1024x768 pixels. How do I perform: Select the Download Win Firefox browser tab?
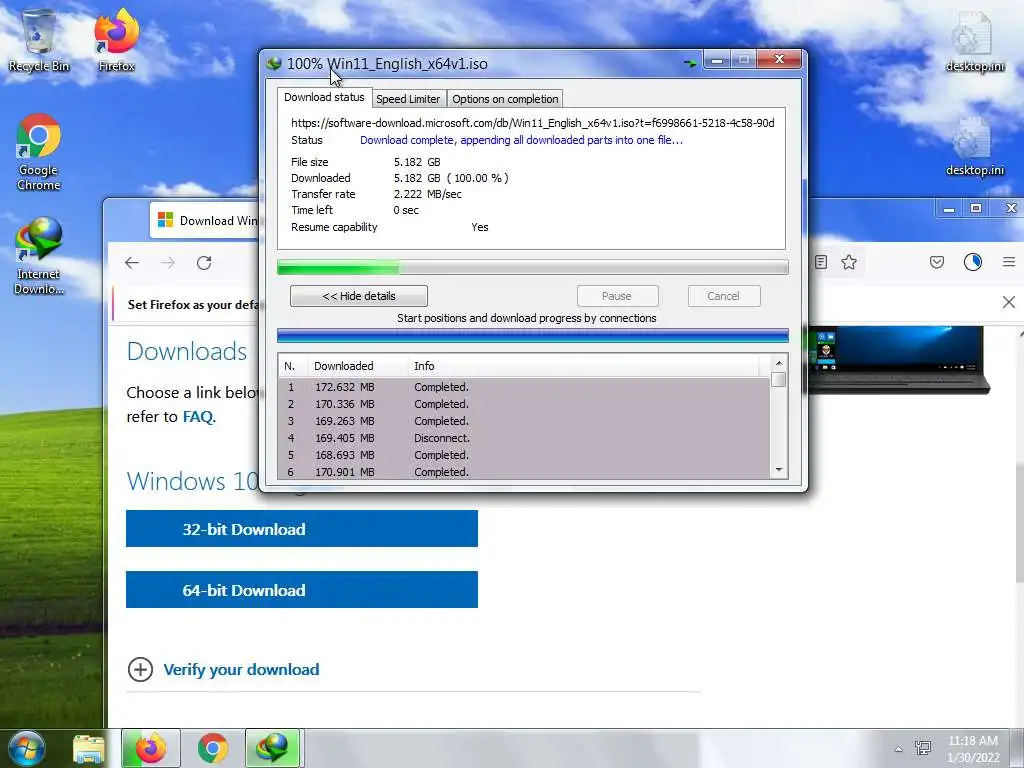[206, 221]
